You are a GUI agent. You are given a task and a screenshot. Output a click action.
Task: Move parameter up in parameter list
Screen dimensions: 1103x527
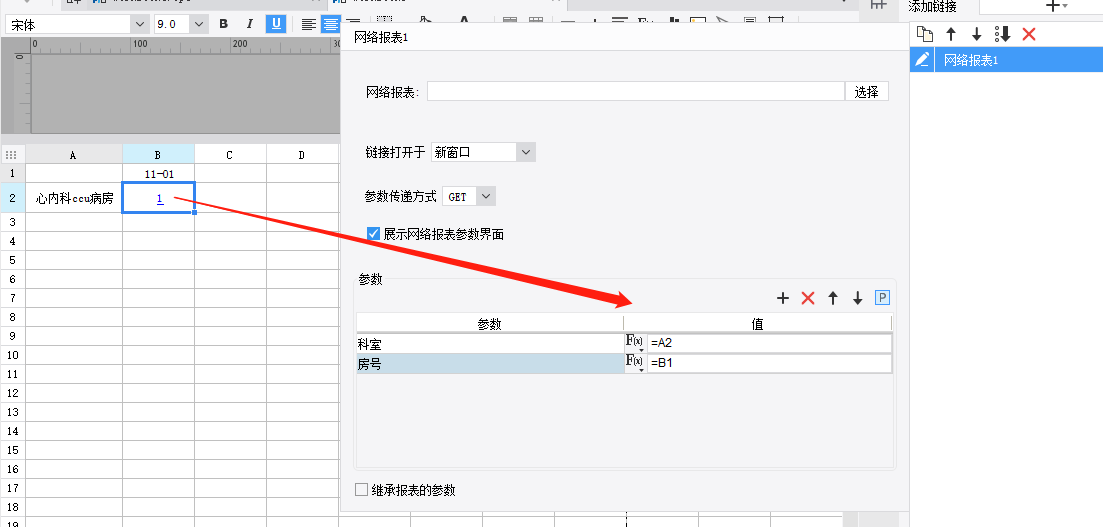pos(833,298)
